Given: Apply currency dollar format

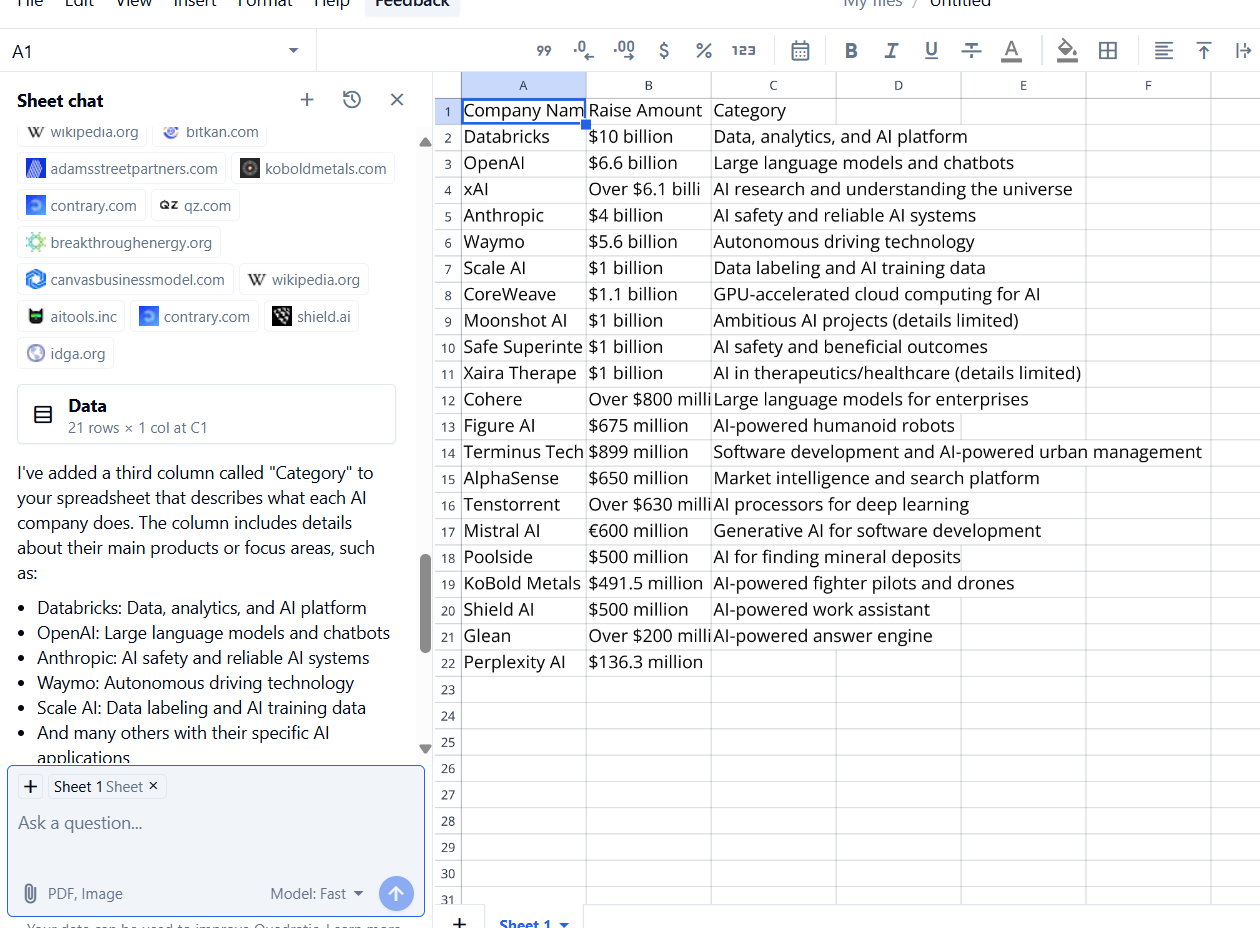Looking at the screenshot, I should 664,51.
